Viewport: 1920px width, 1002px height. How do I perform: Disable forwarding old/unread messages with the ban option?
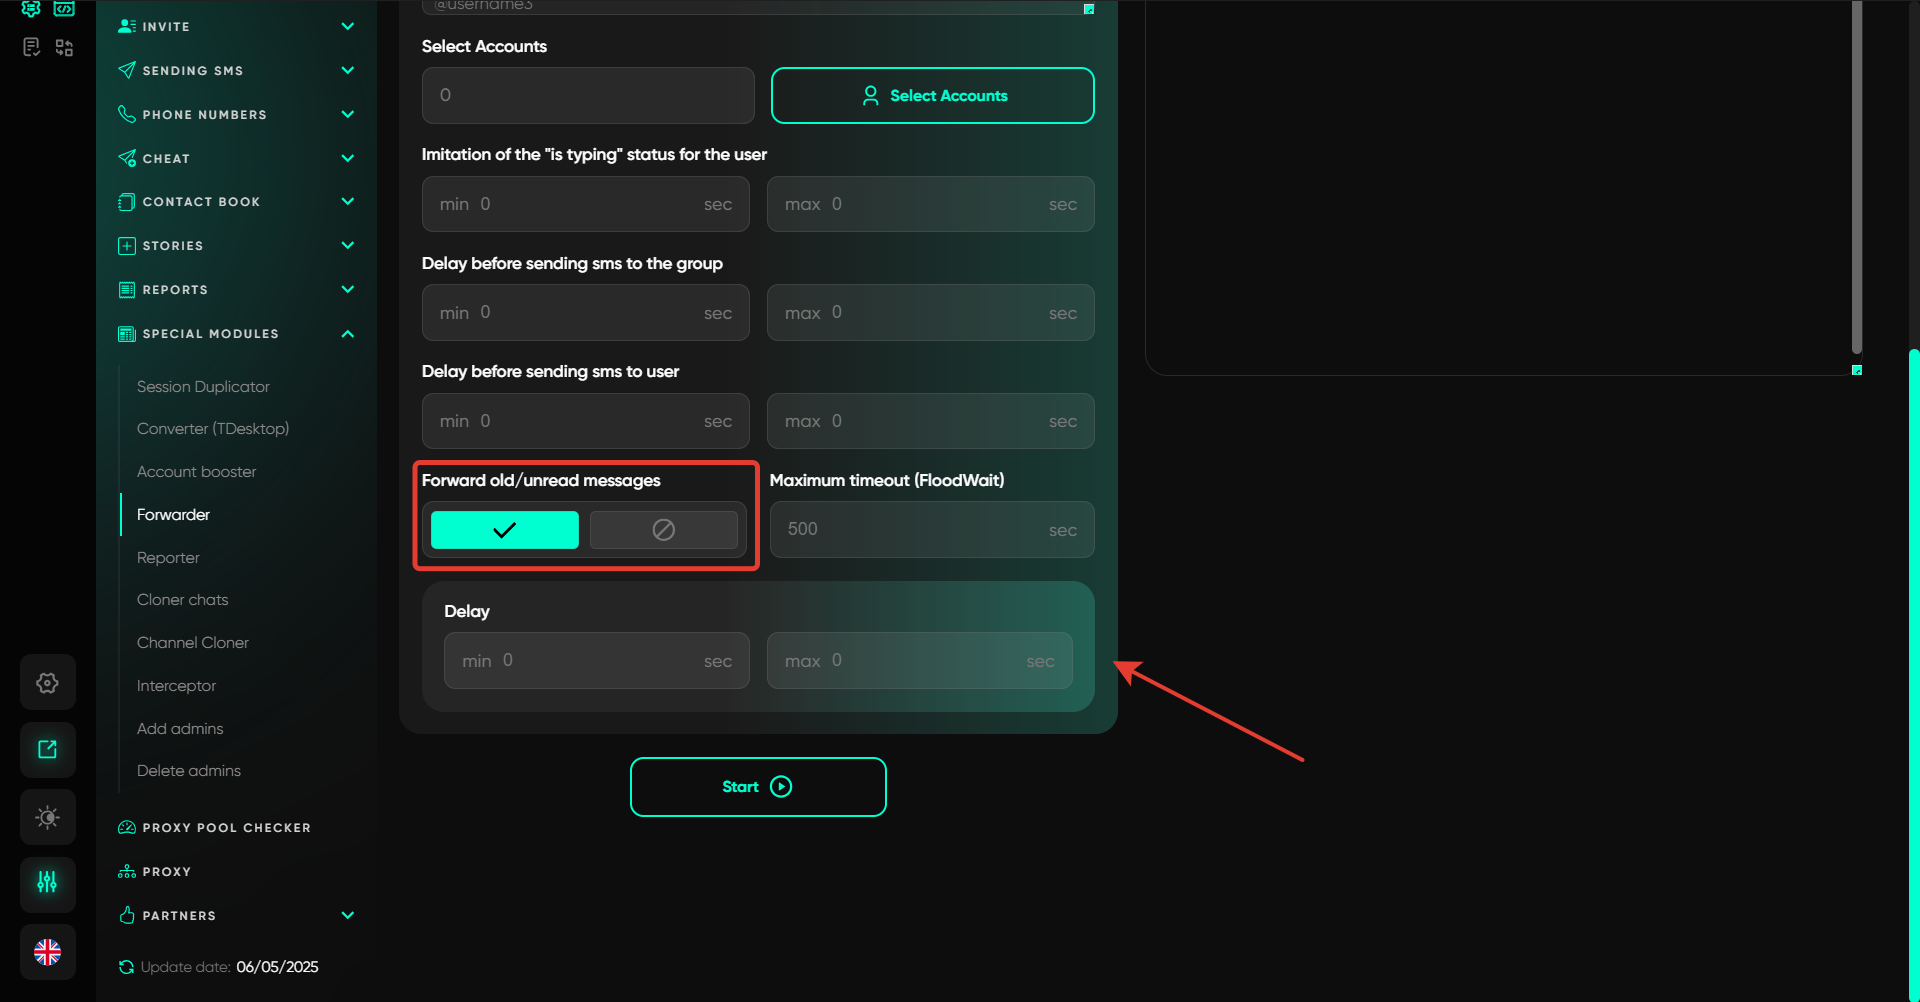pyautogui.click(x=663, y=530)
